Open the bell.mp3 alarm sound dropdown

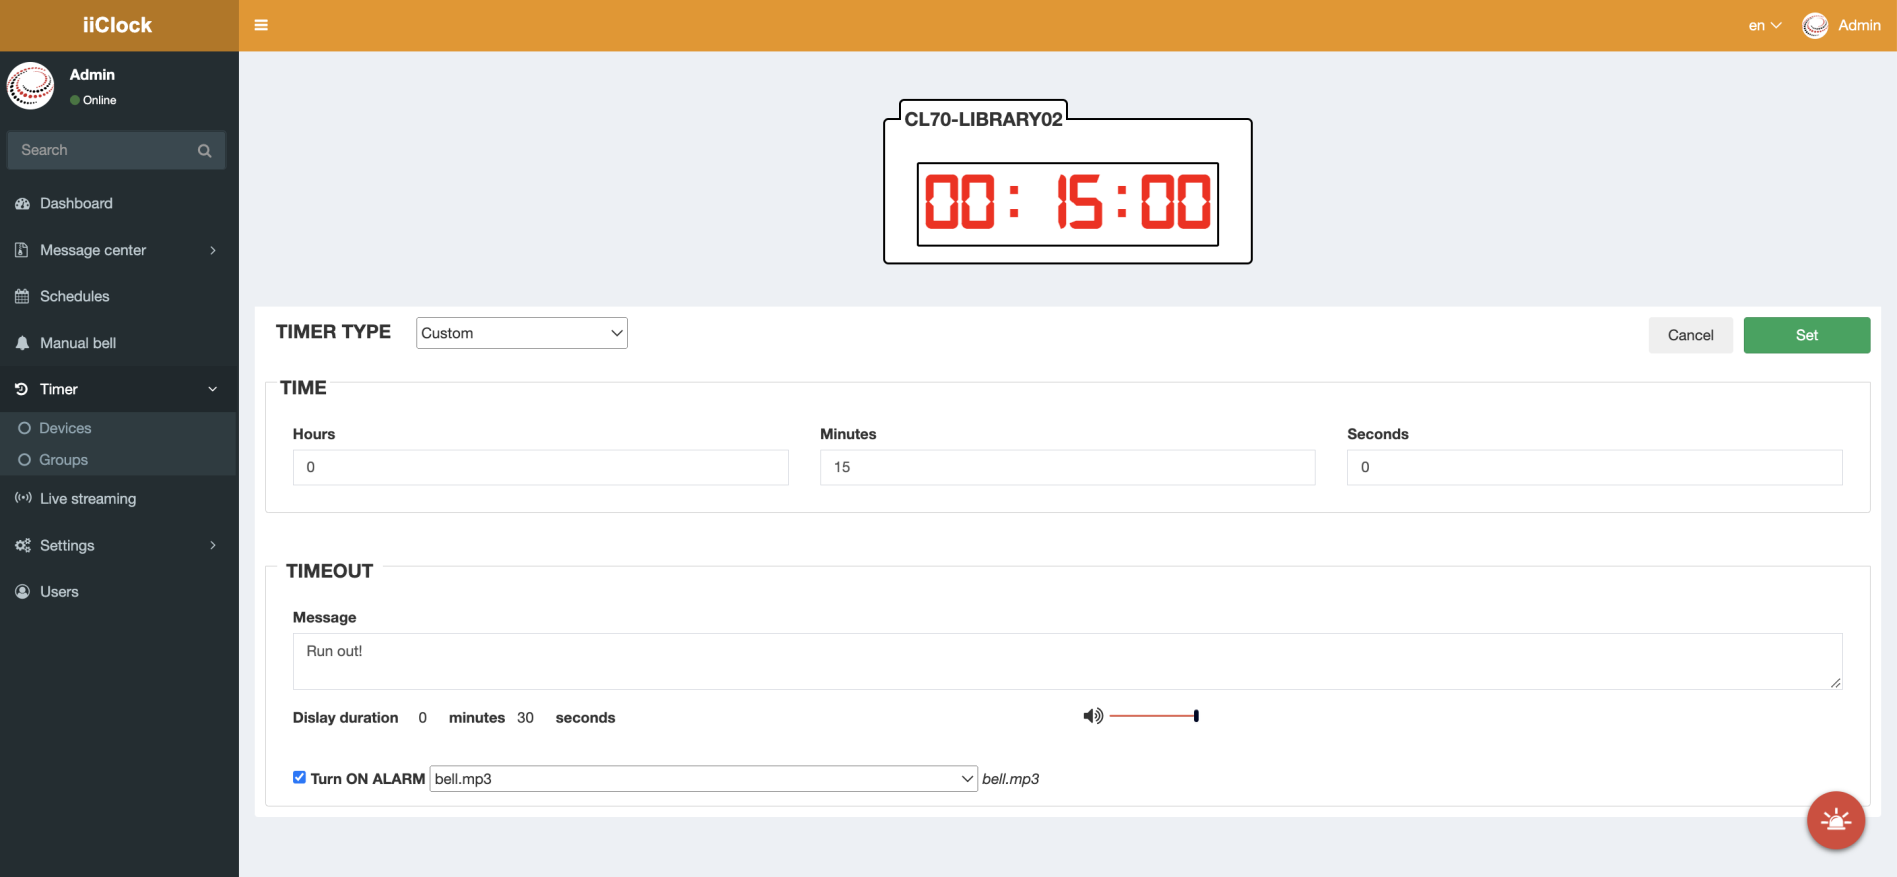703,779
